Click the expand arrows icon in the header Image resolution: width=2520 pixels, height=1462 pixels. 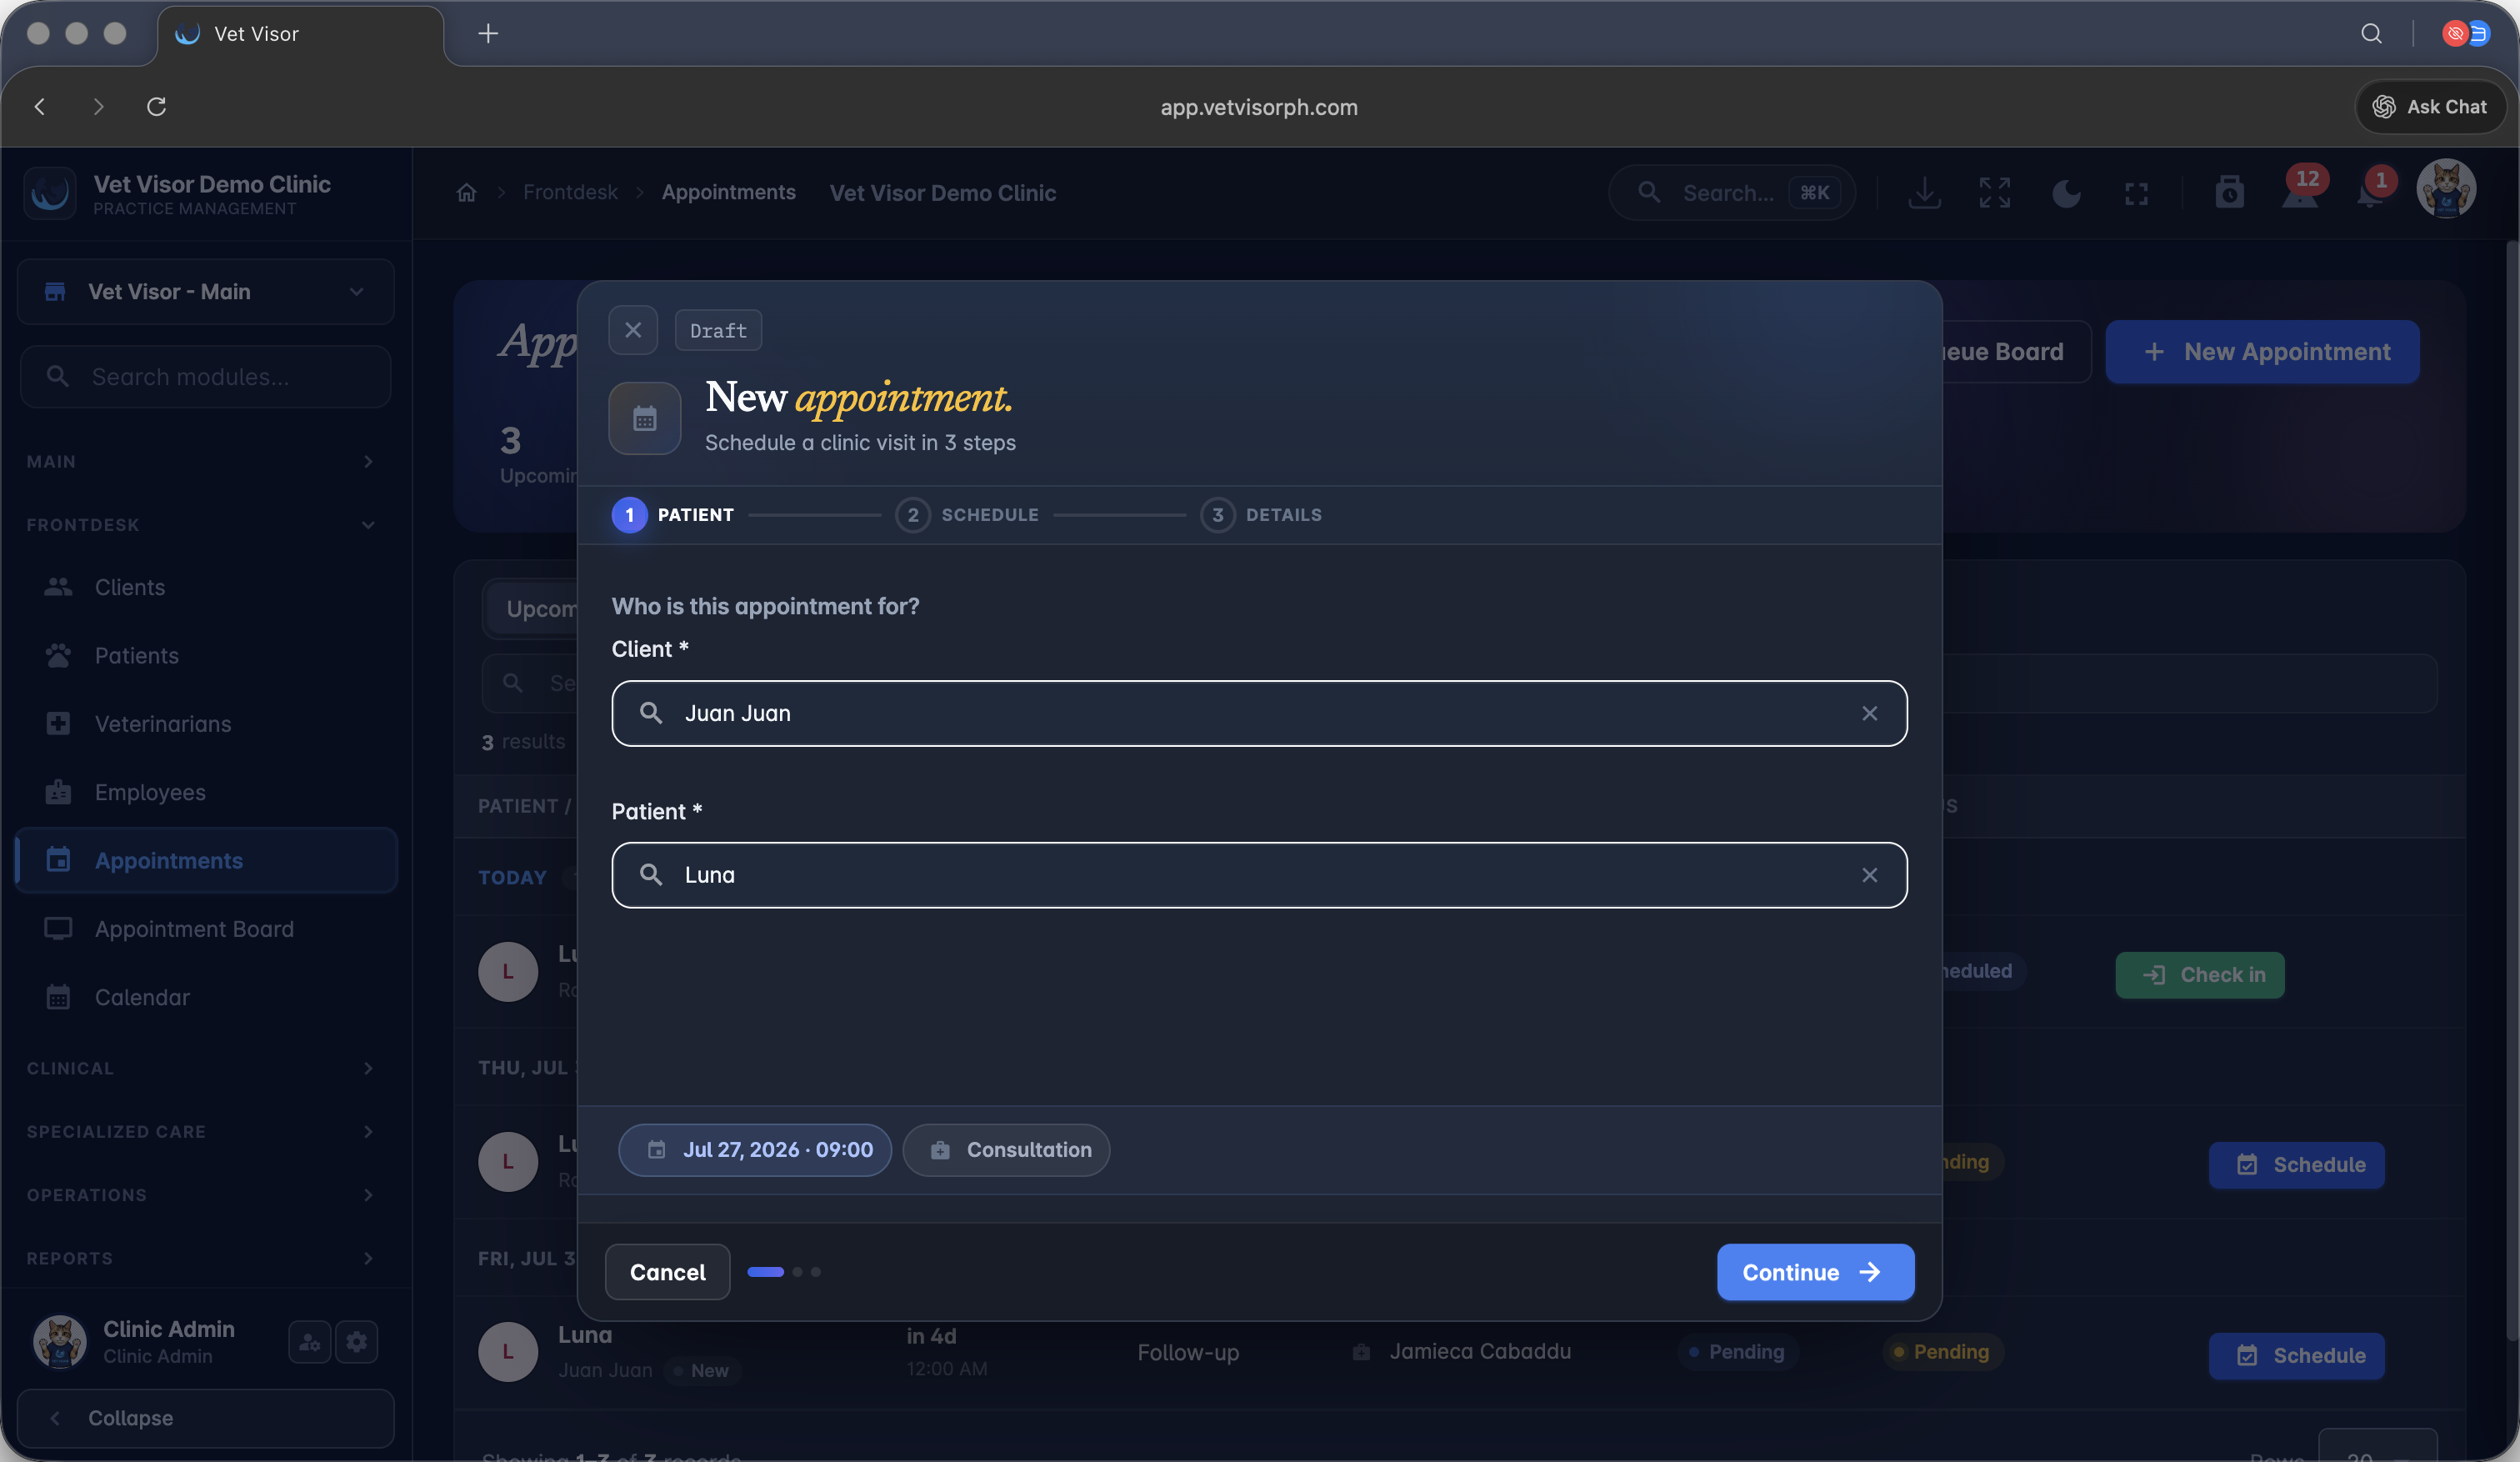[x=1994, y=193]
